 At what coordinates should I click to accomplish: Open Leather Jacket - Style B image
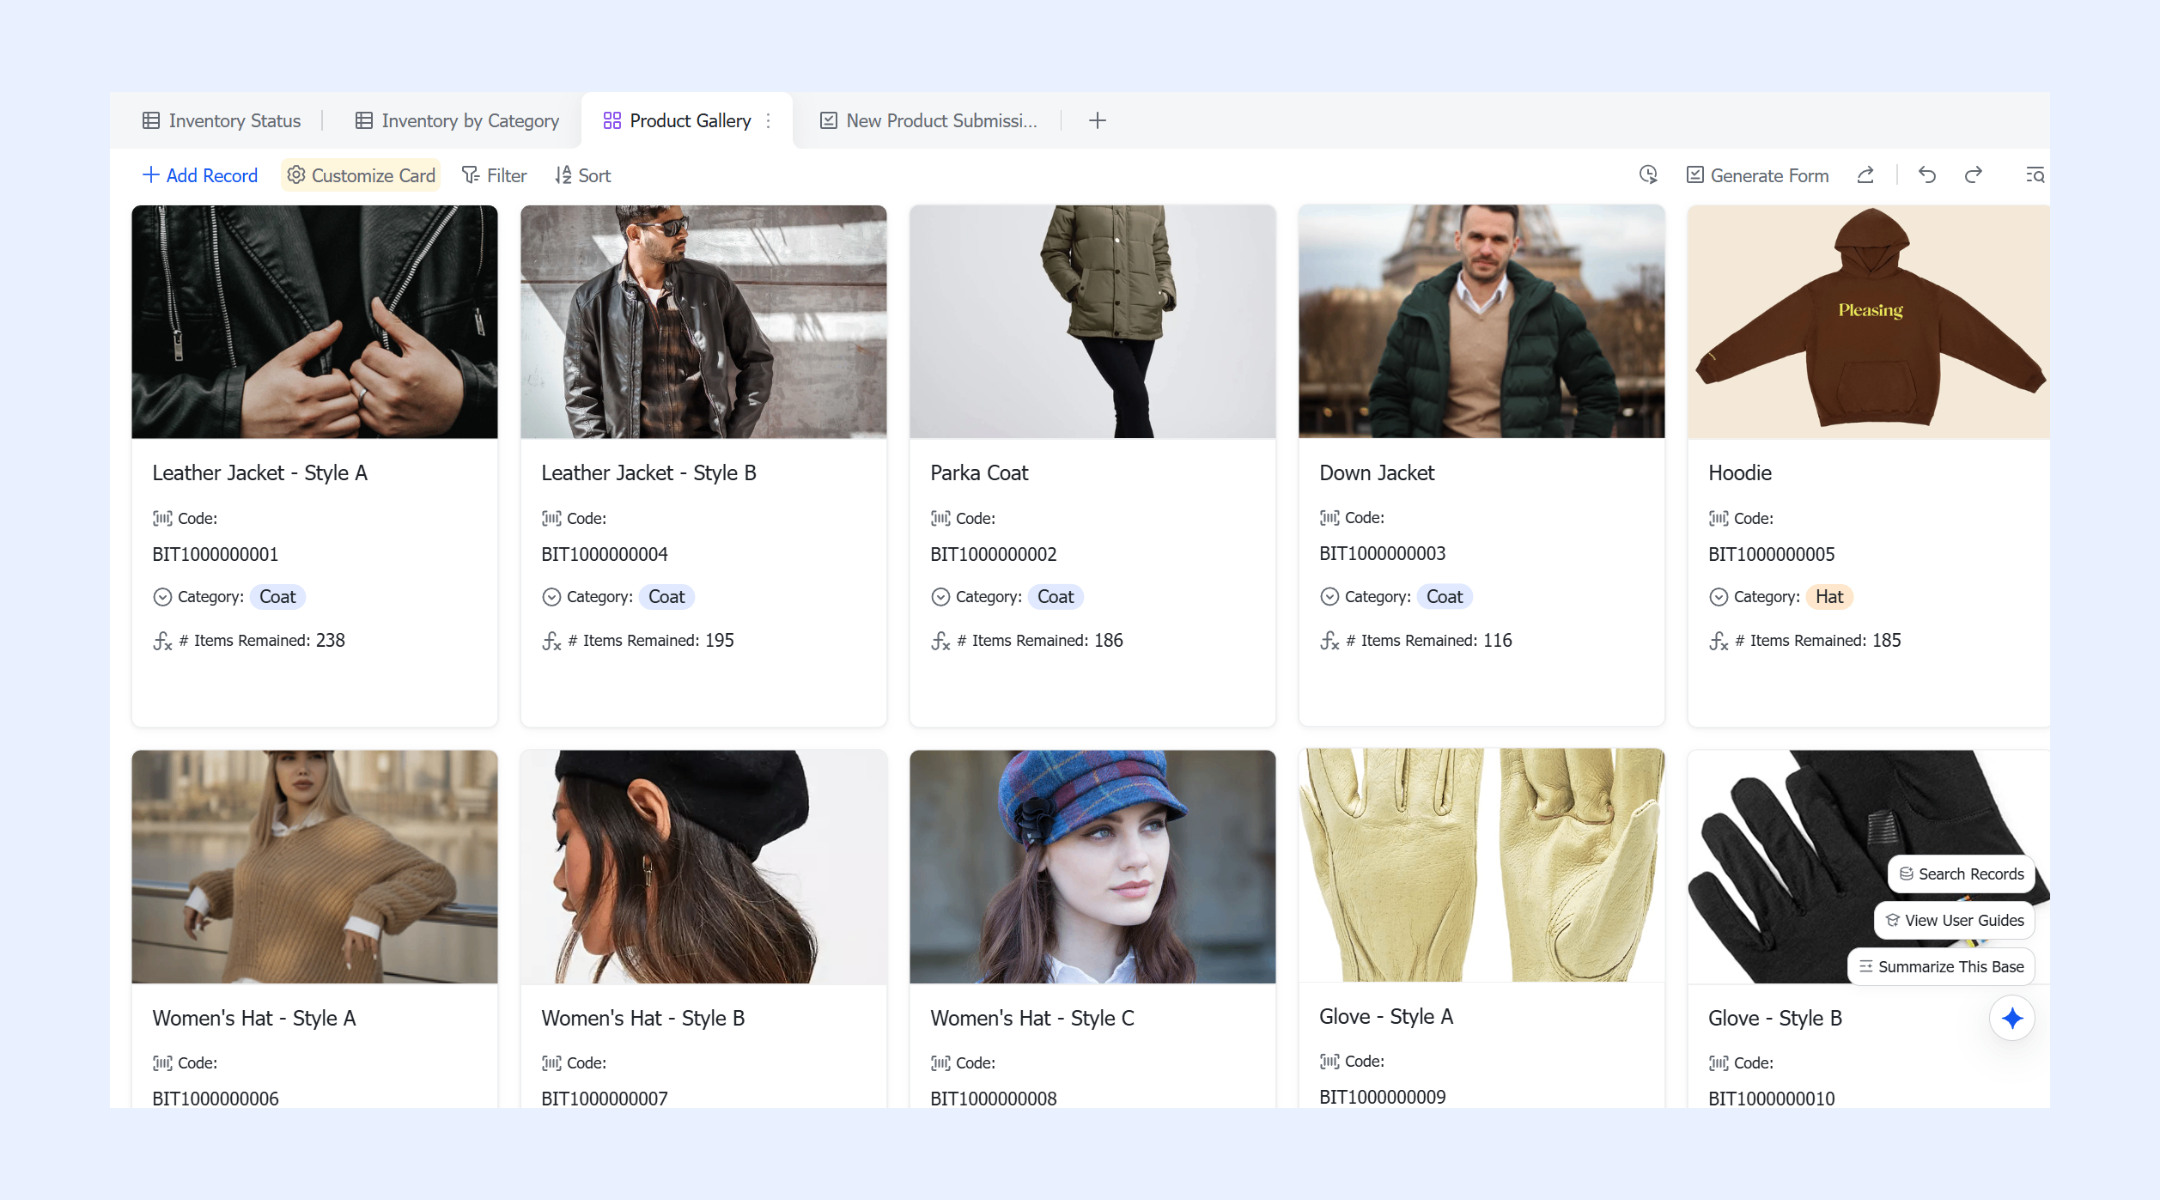(x=704, y=322)
